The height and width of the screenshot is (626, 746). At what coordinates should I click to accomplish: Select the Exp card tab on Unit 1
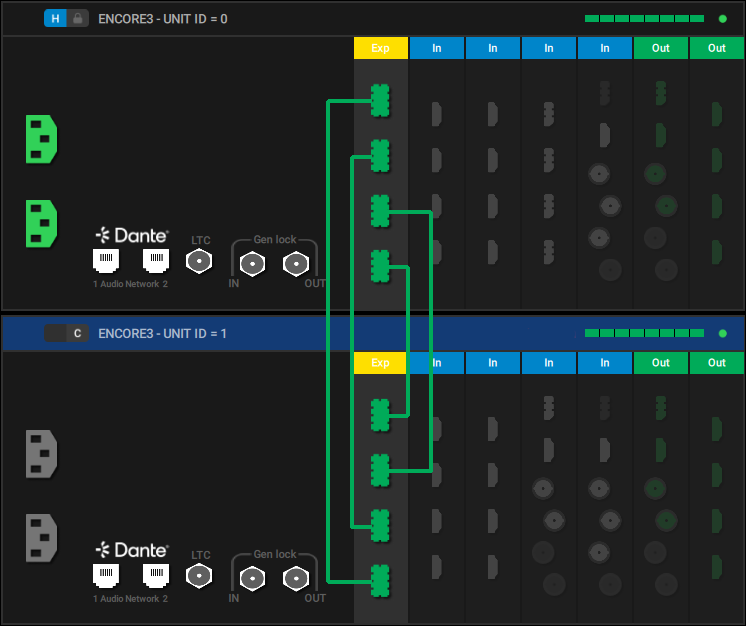(x=380, y=362)
